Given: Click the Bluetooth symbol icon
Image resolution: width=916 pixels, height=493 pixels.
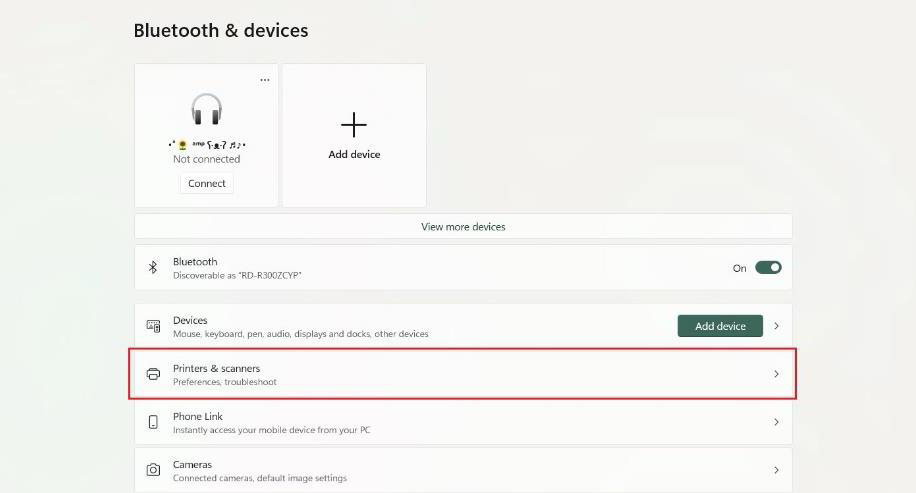Looking at the screenshot, I should pos(153,268).
